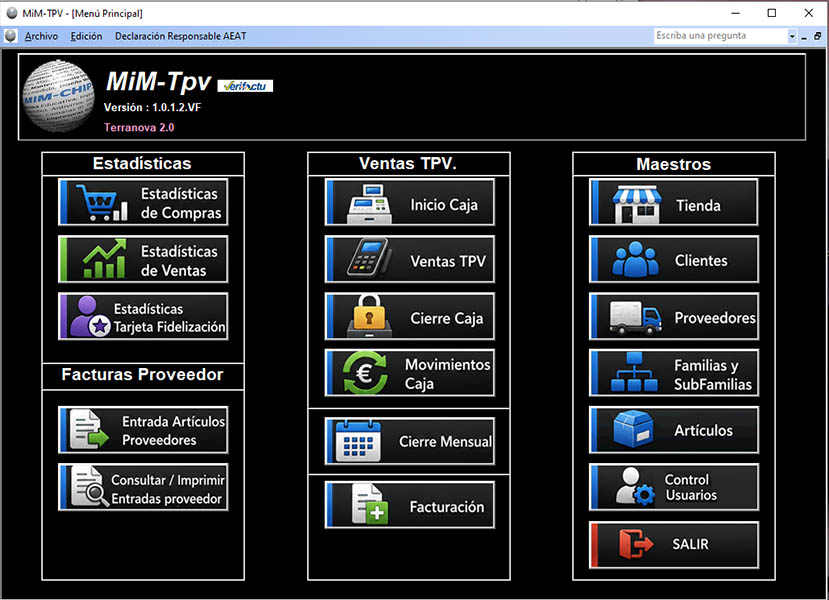The image size is (829, 600).
Task: Click the Cierre Caja padlock icon
Action: tap(370, 316)
